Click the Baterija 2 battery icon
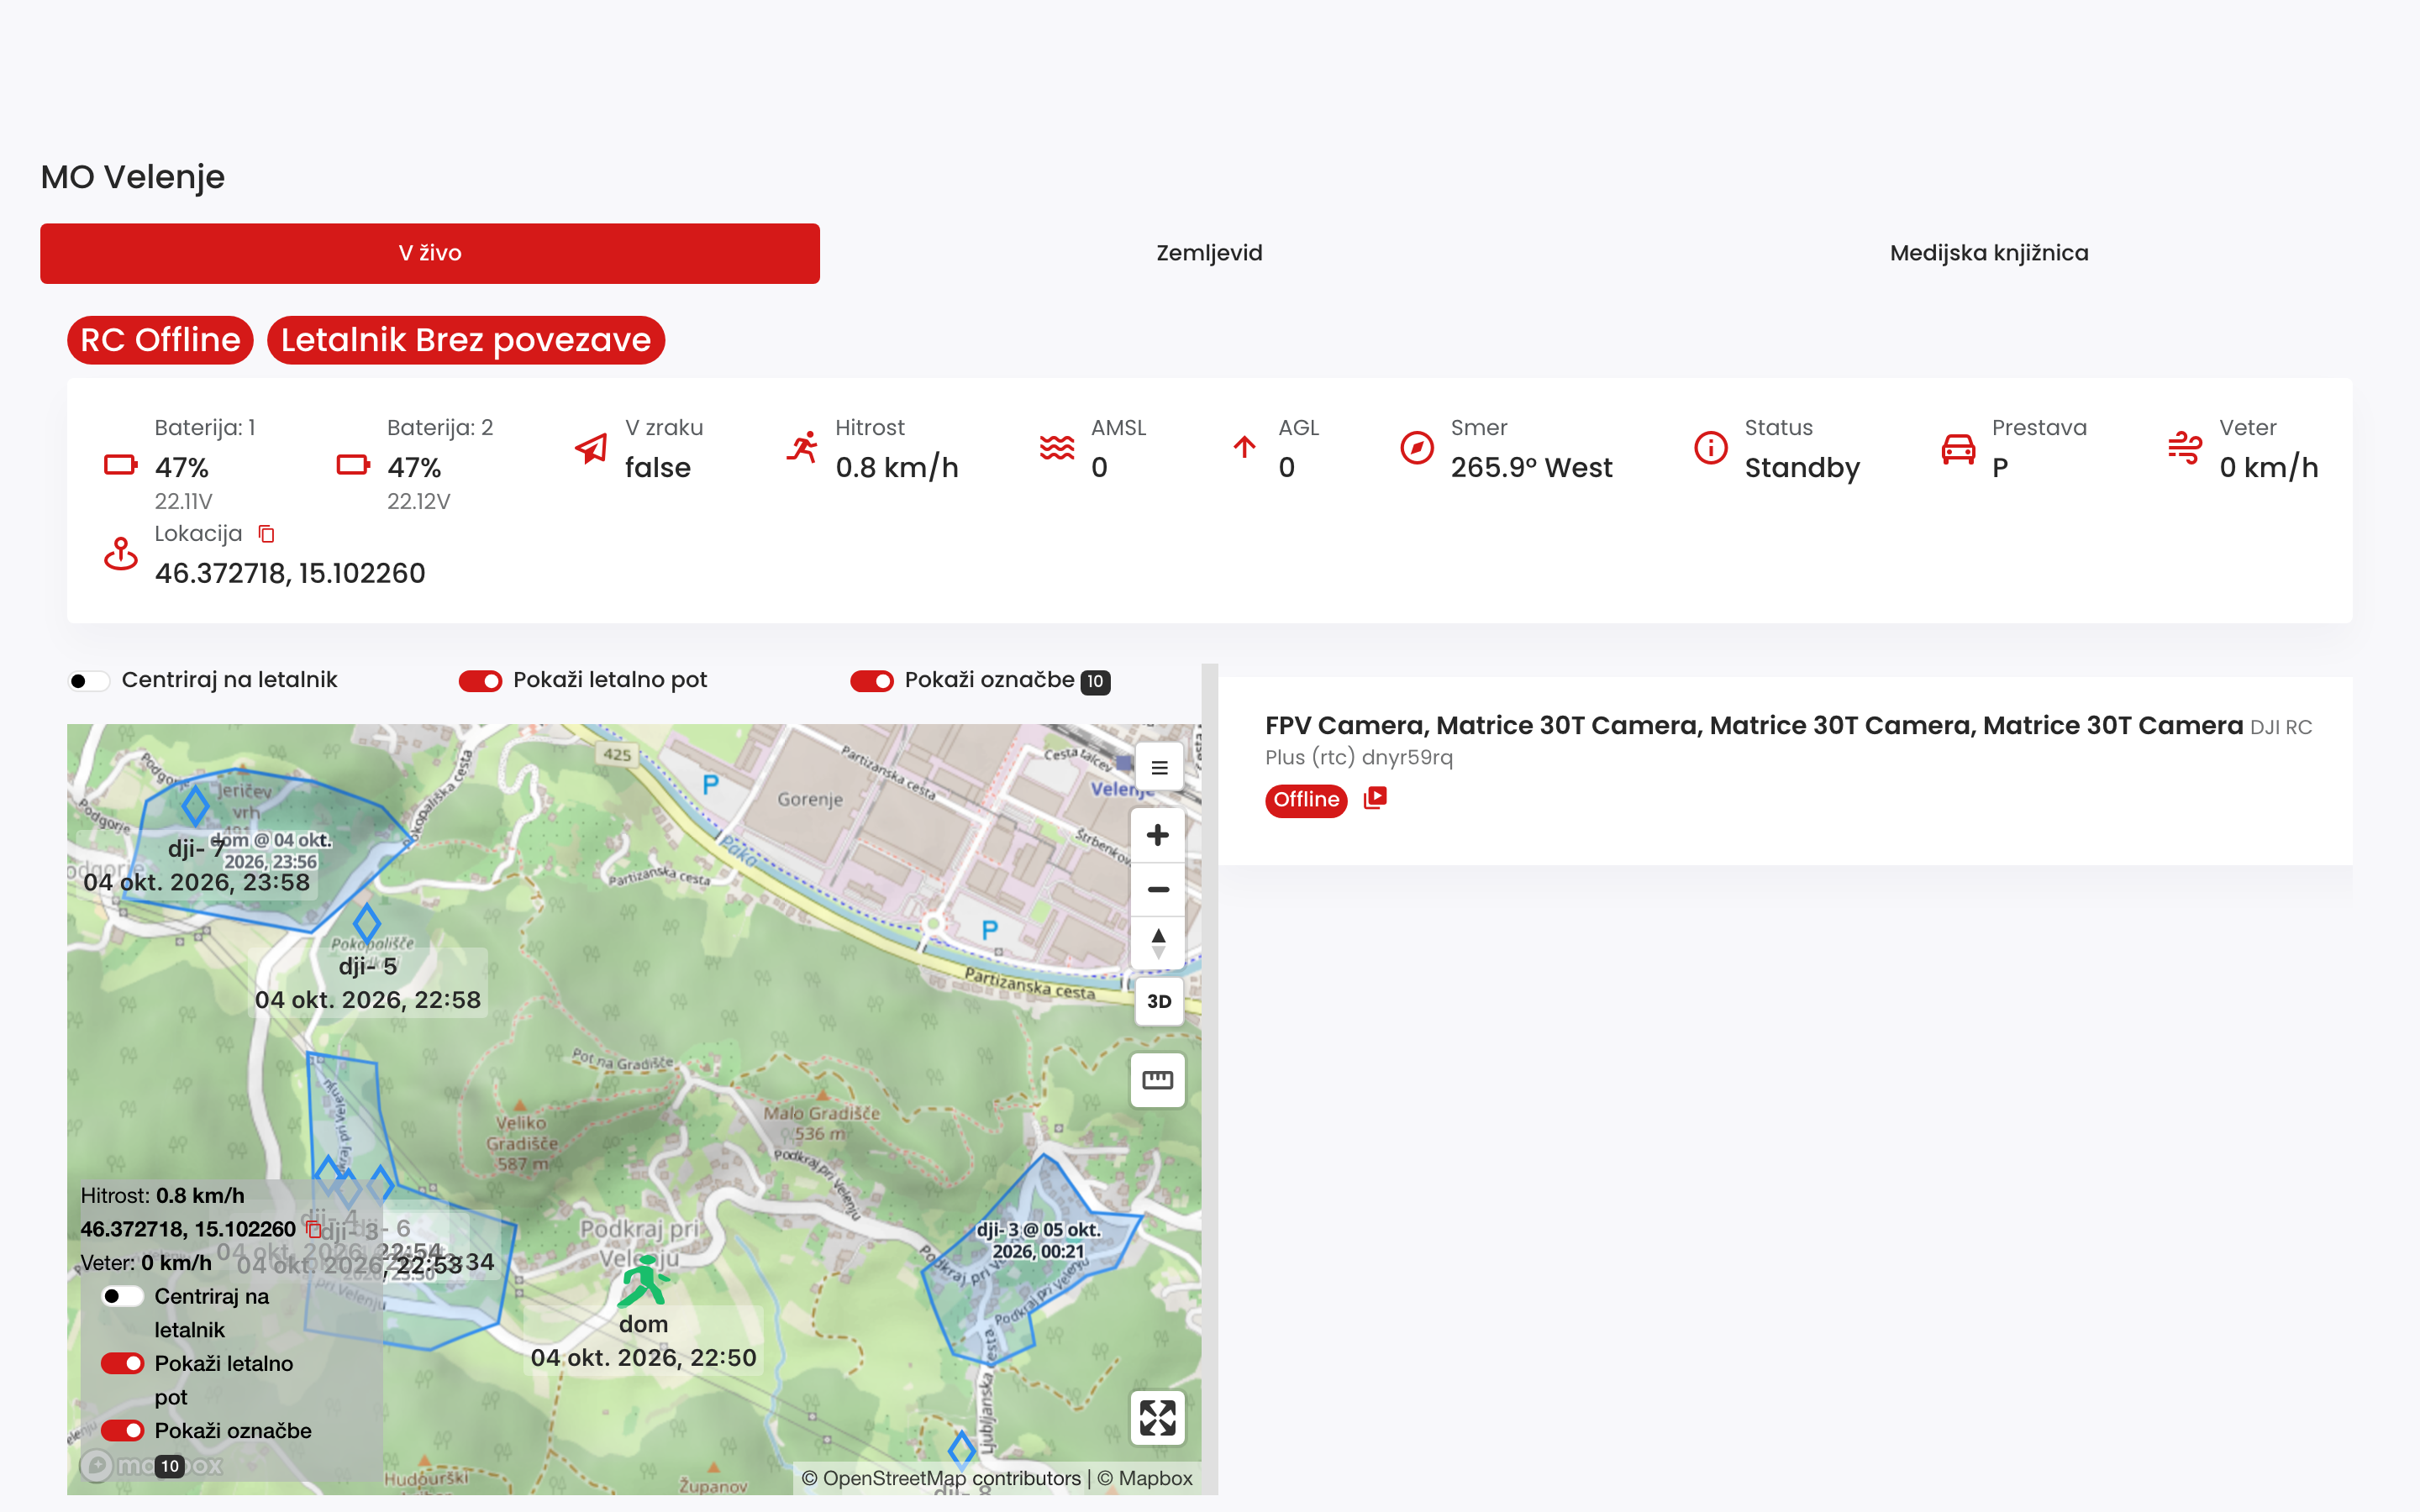2420x1512 pixels. [x=353, y=465]
